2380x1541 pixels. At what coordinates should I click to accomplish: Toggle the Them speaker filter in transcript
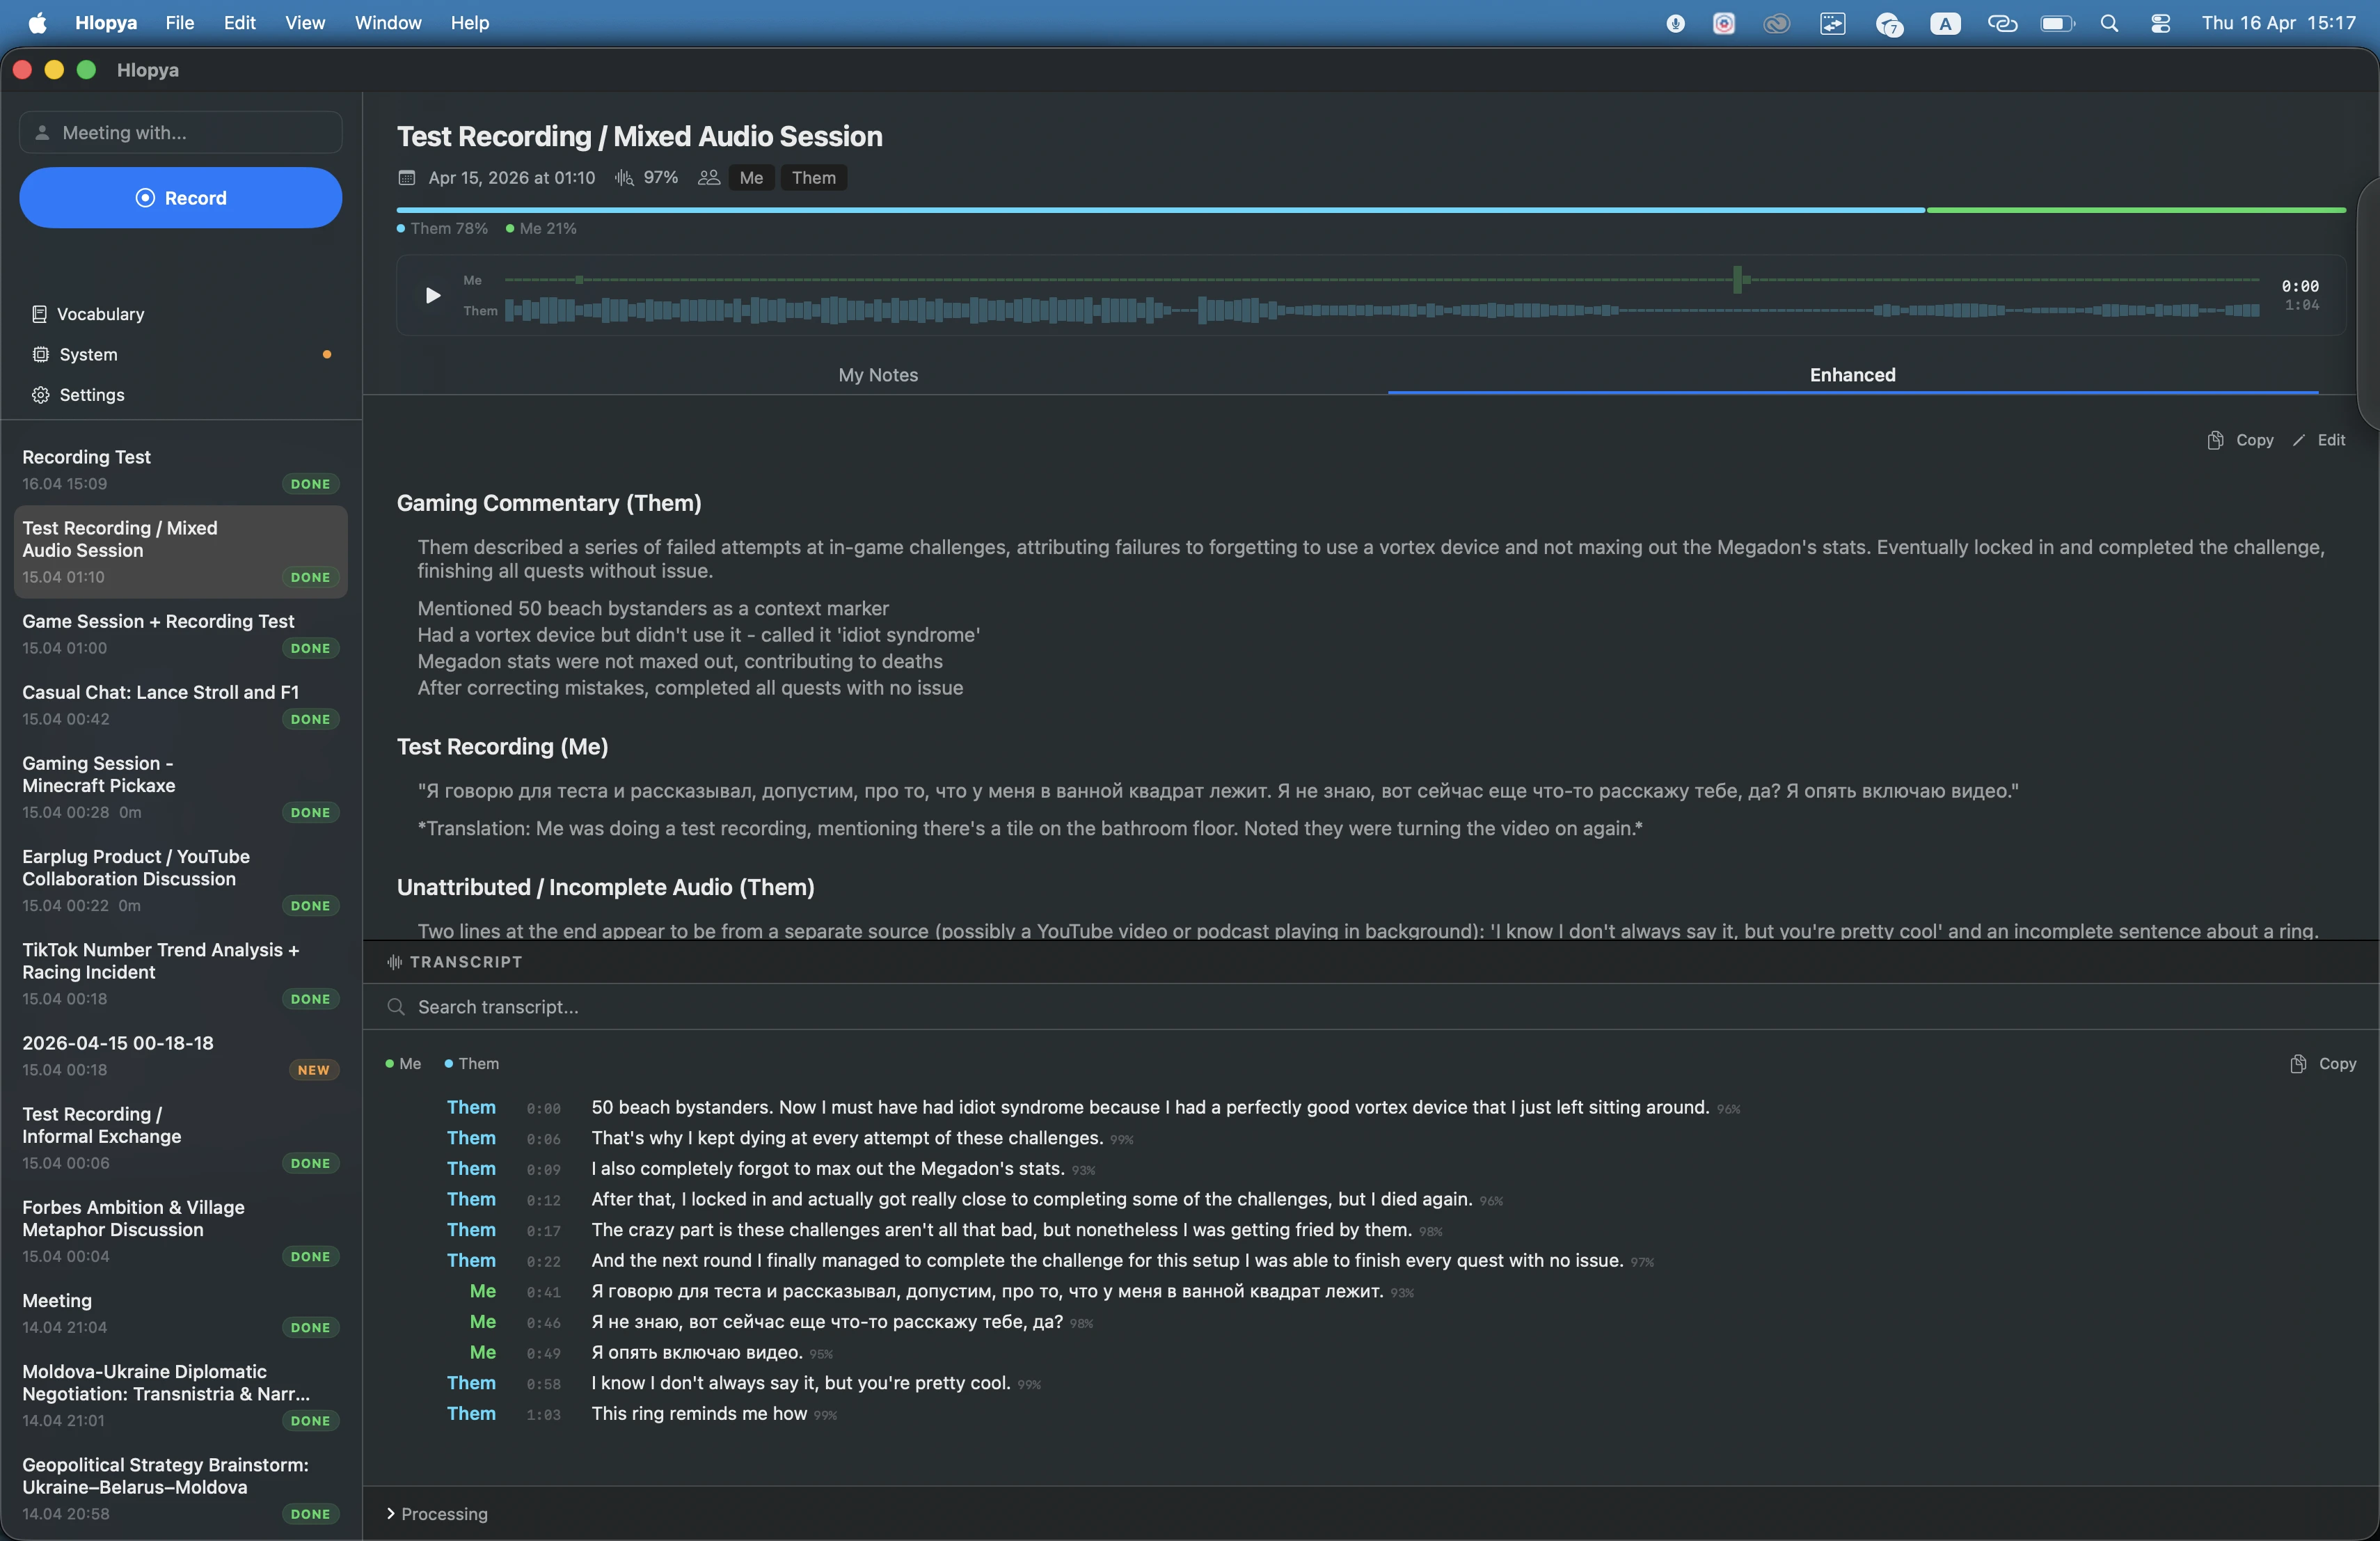[x=472, y=1064]
